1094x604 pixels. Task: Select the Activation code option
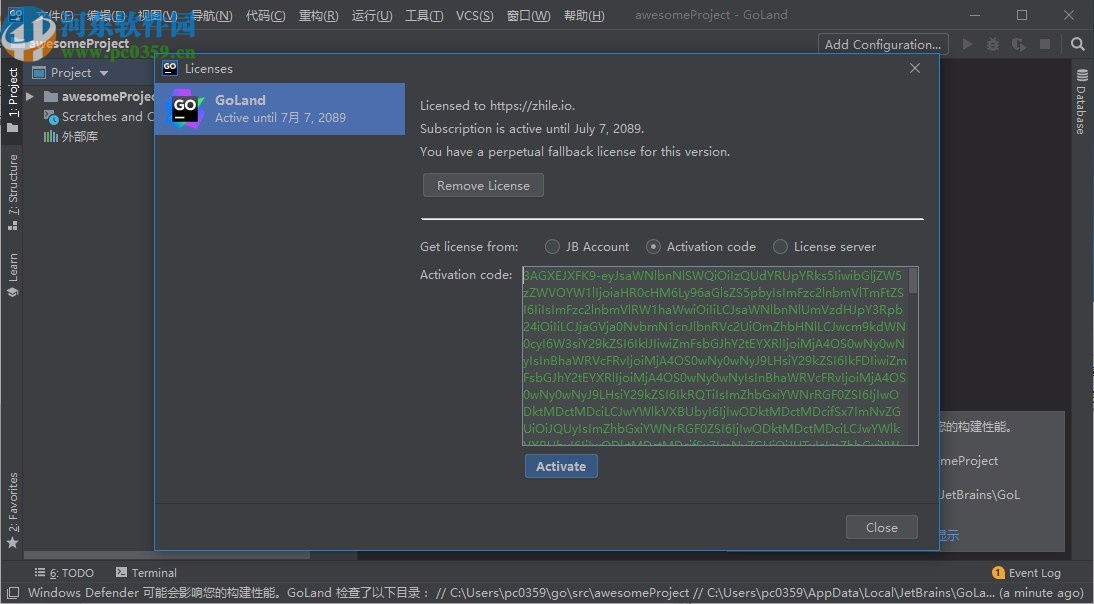pos(653,246)
